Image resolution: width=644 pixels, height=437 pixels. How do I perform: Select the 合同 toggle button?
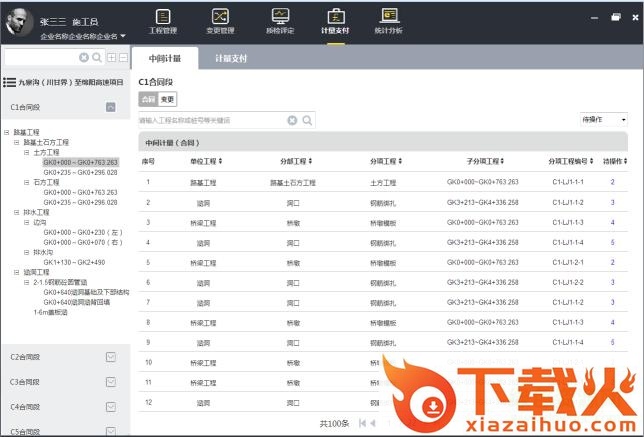click(148, 100)
